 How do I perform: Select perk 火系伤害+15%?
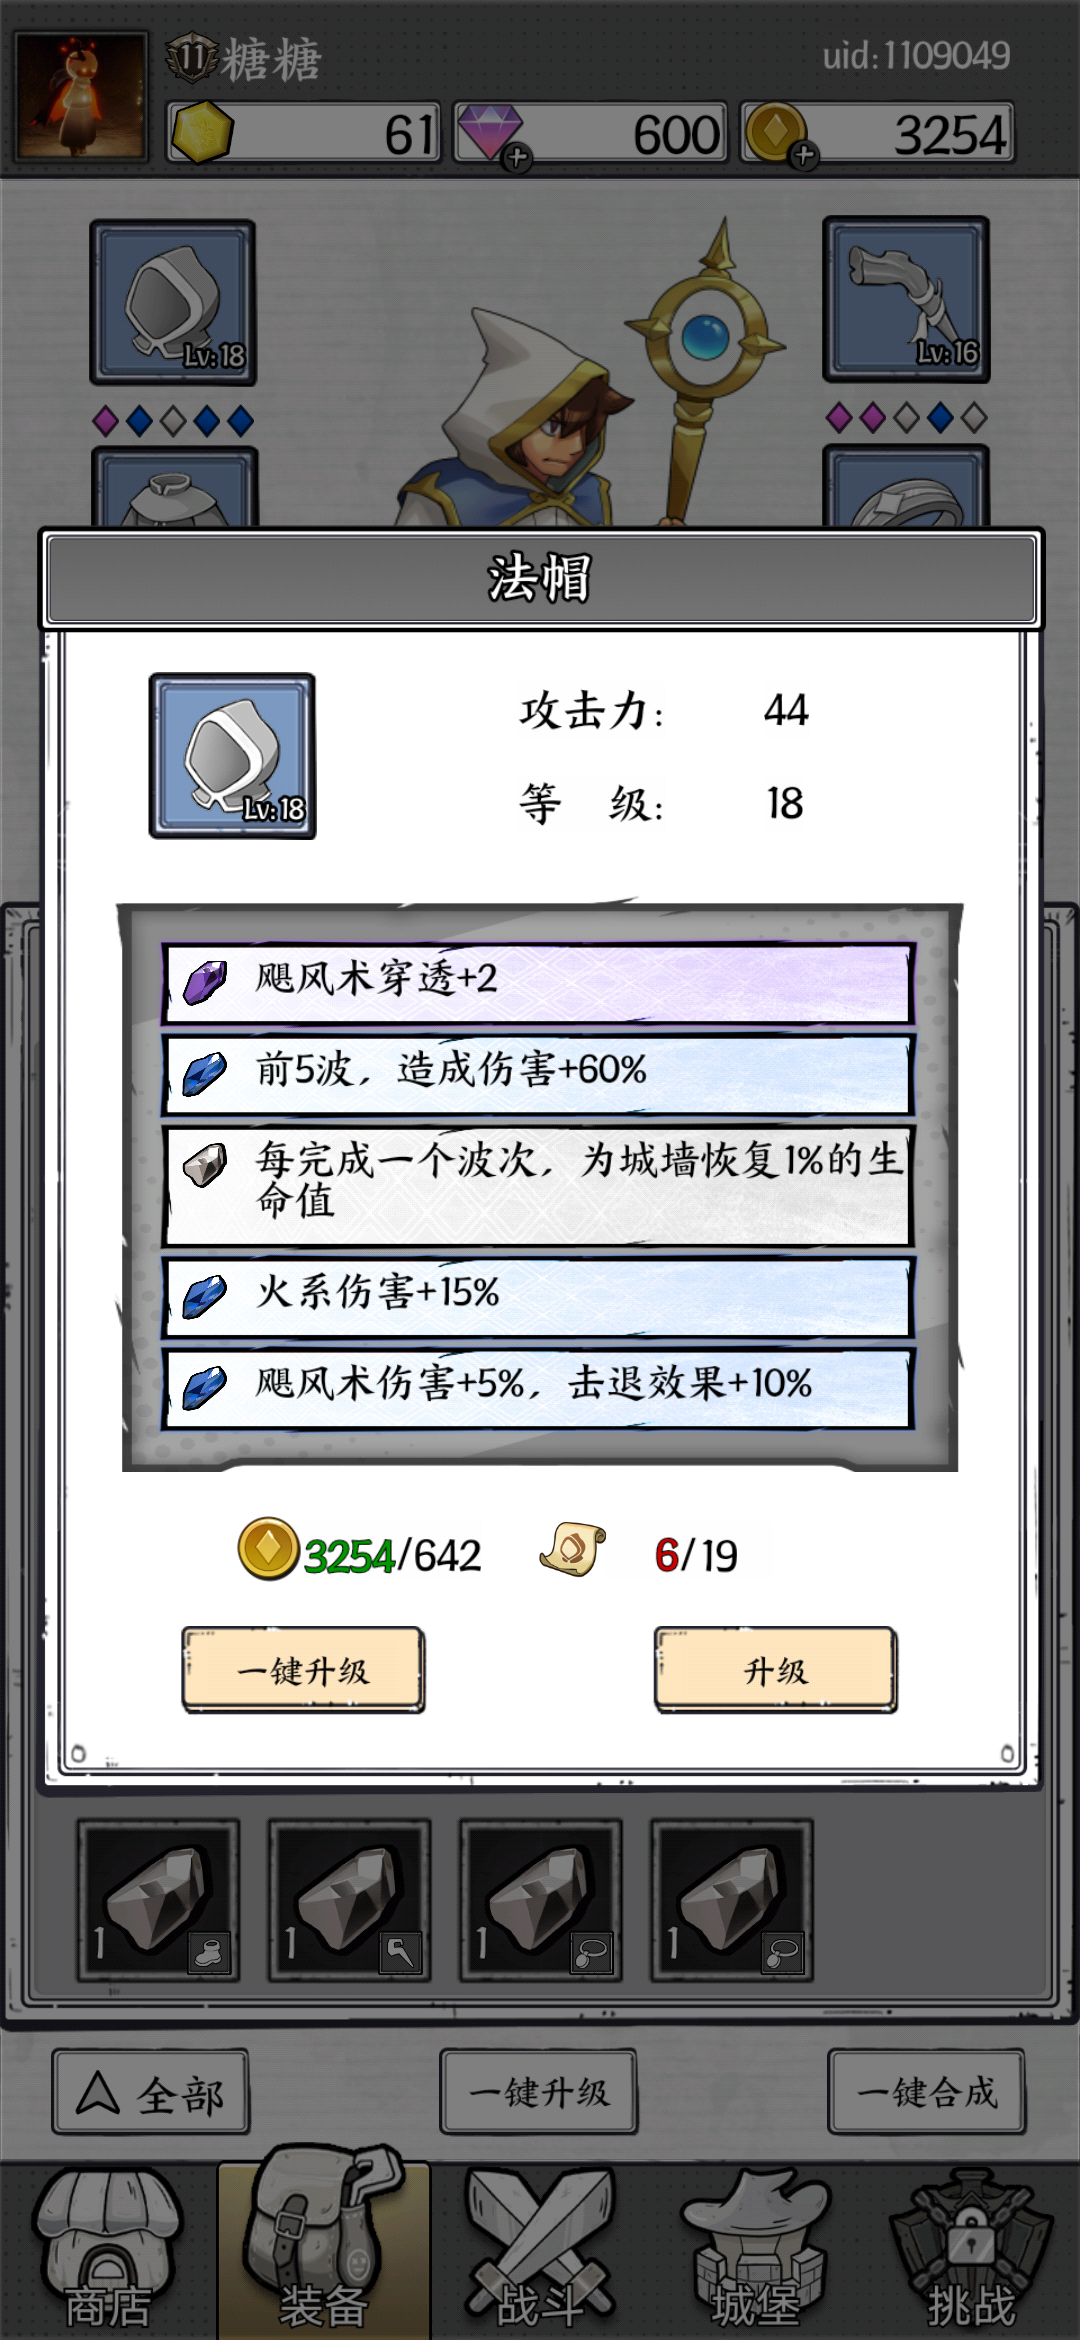pyautogui.click(x=539, y=1297)
